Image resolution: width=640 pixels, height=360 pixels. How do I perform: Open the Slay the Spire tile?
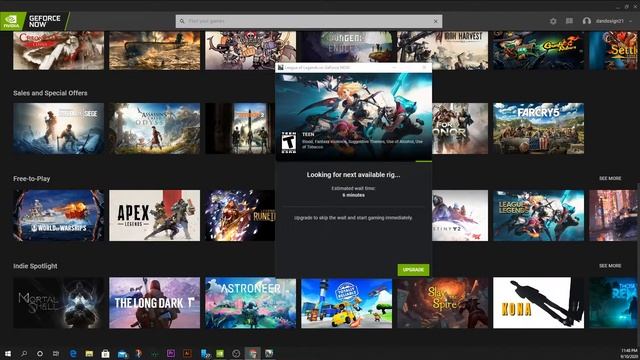442,303
